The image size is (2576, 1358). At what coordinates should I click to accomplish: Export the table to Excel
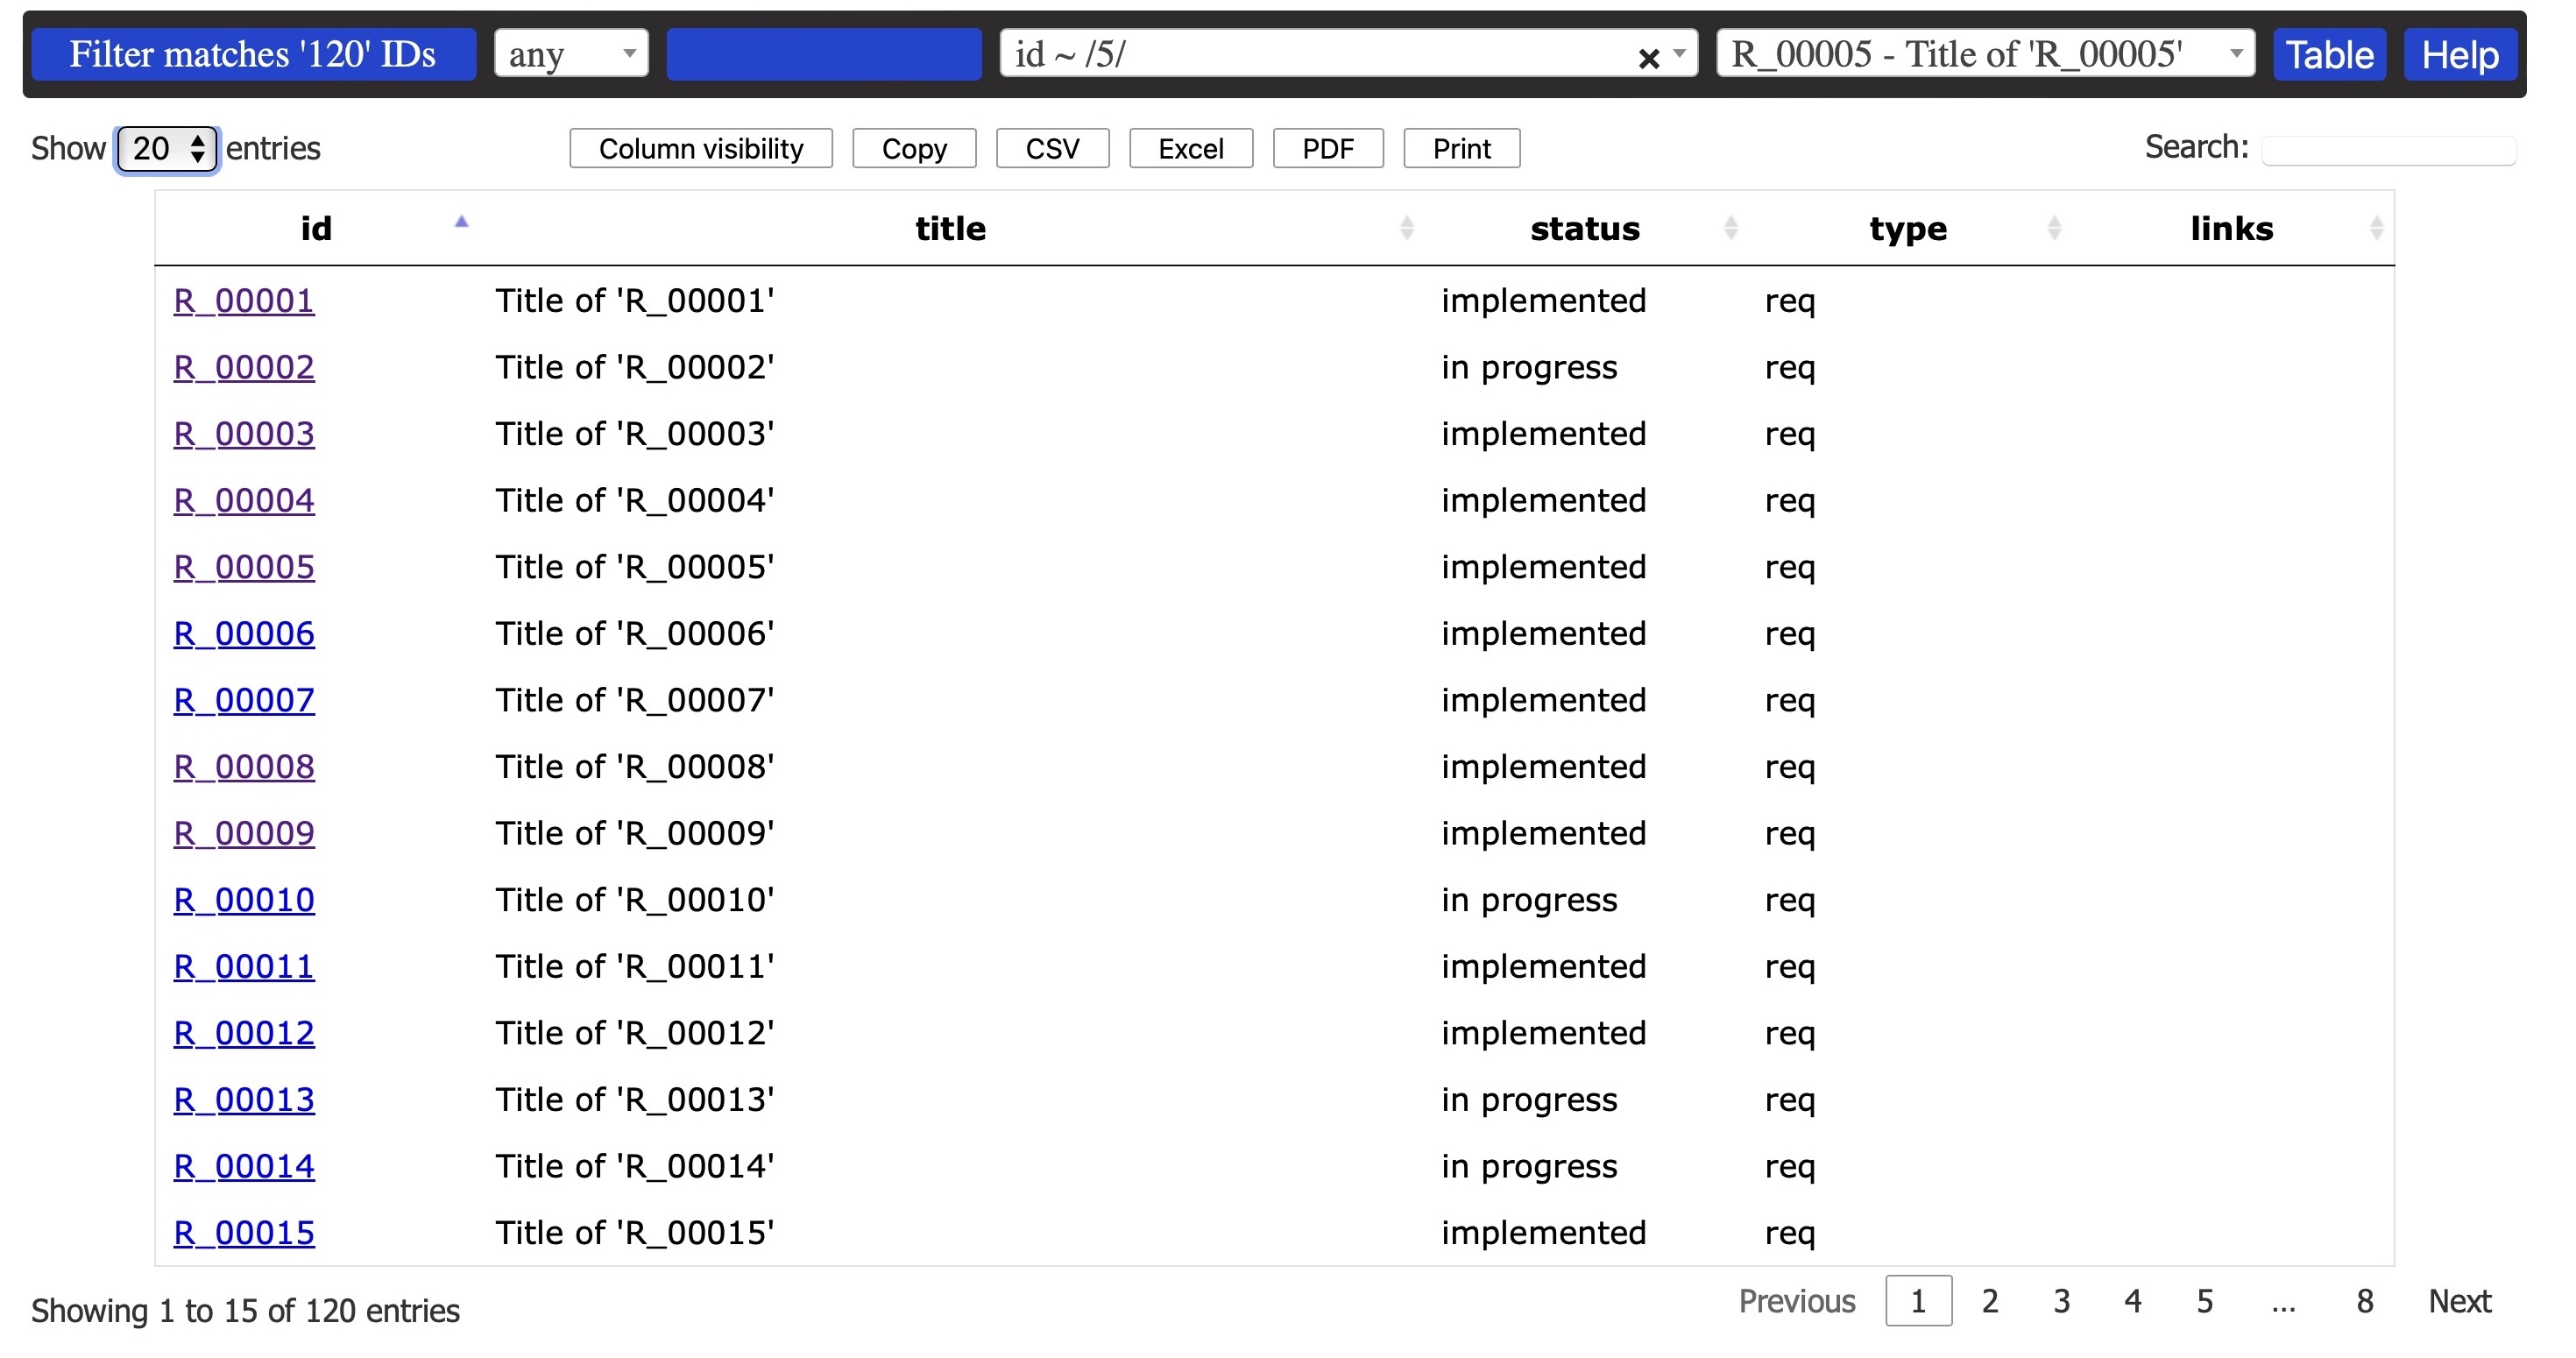pos(1190,148)
